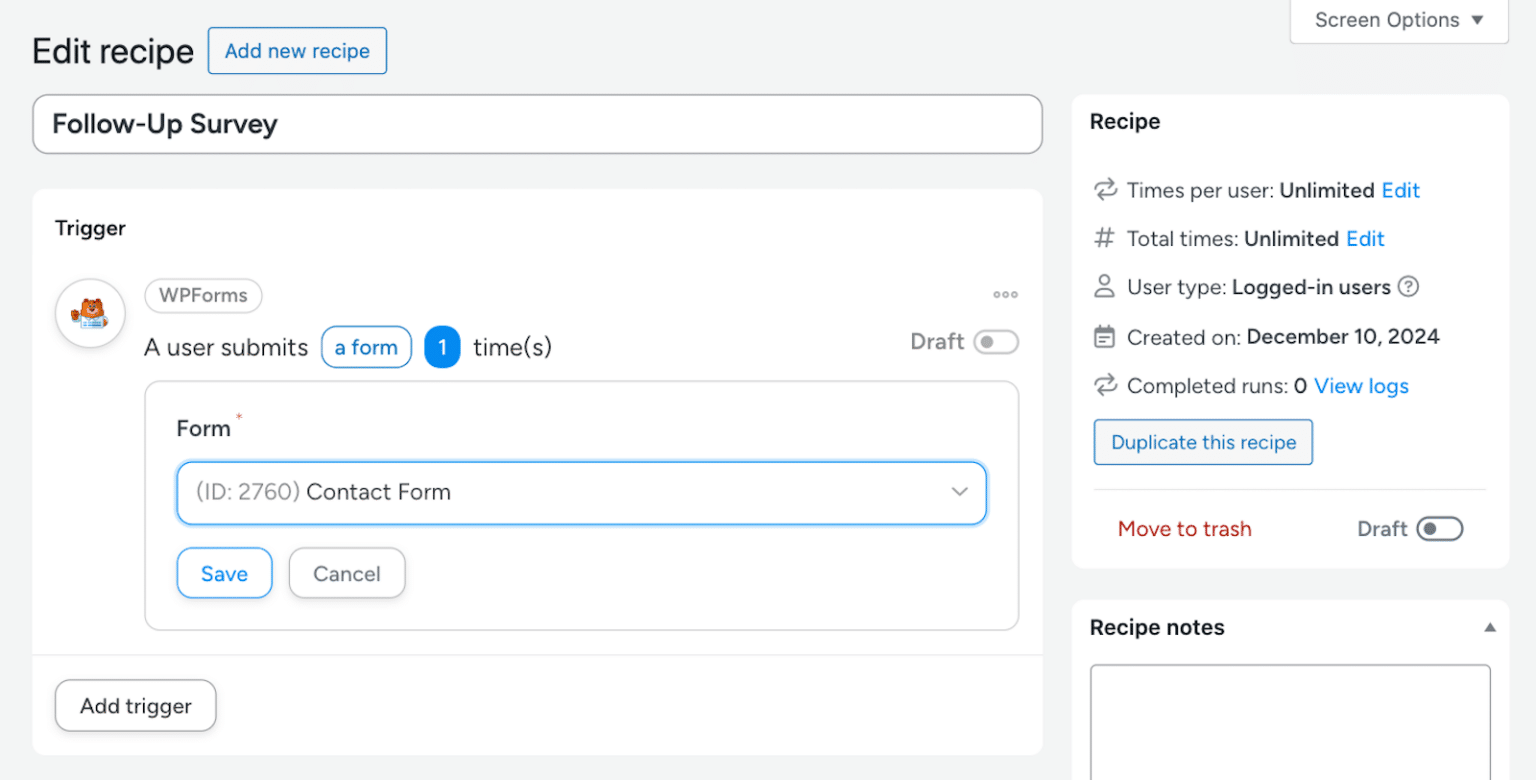Click the user icon next to User type
1536x780 pixels.
(x=1104, y=287)
